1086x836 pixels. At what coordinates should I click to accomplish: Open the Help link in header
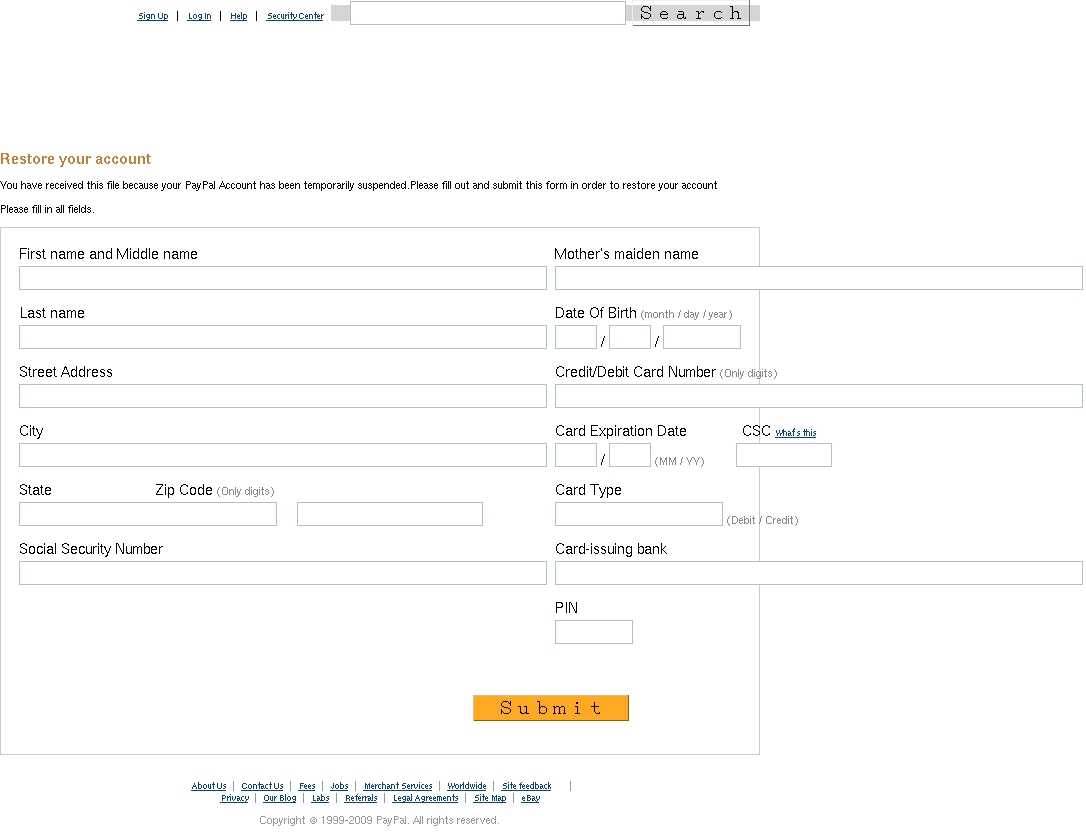tap(238, 16)
